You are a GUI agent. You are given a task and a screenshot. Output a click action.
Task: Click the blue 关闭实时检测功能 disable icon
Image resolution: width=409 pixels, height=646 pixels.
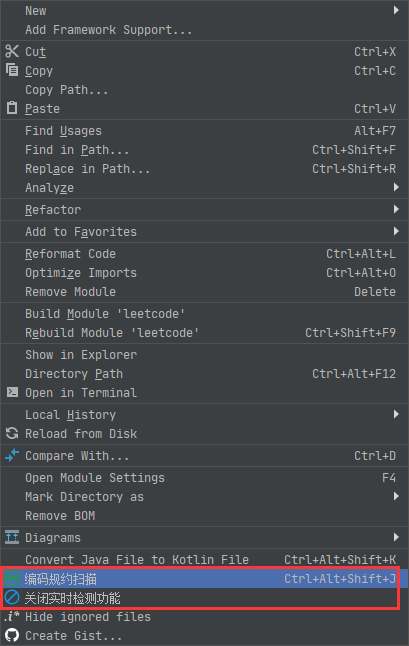click(12, 597)
